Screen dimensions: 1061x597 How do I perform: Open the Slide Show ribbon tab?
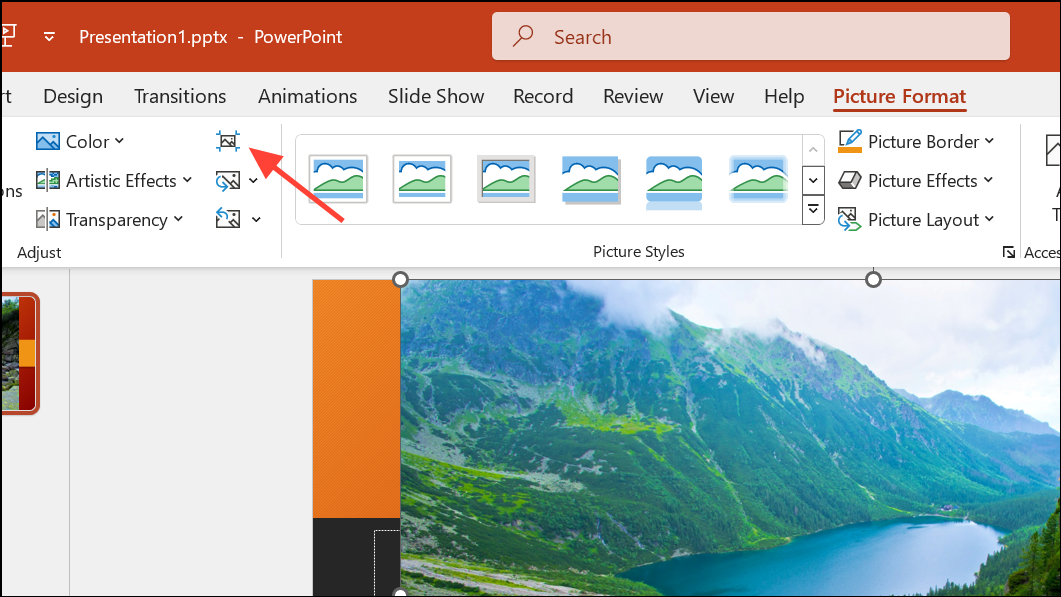[x=435, y=96]
